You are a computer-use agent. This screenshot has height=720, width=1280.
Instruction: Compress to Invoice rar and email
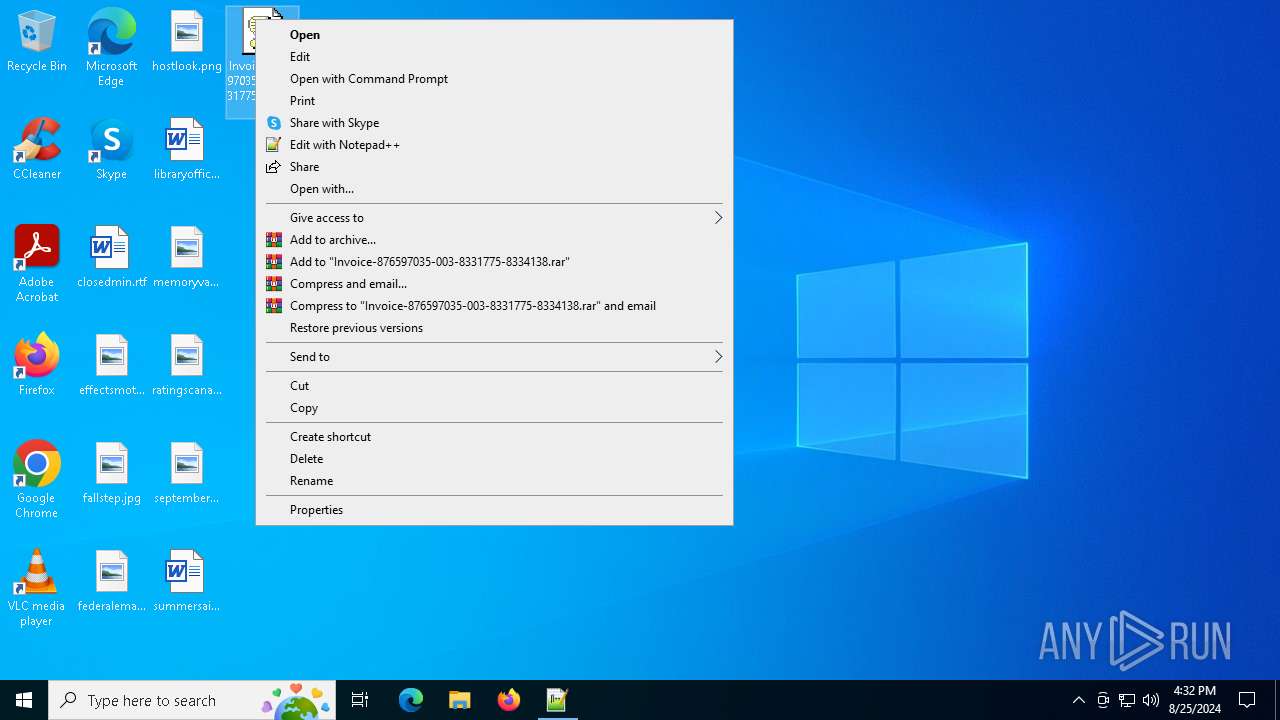pos(494,306)
